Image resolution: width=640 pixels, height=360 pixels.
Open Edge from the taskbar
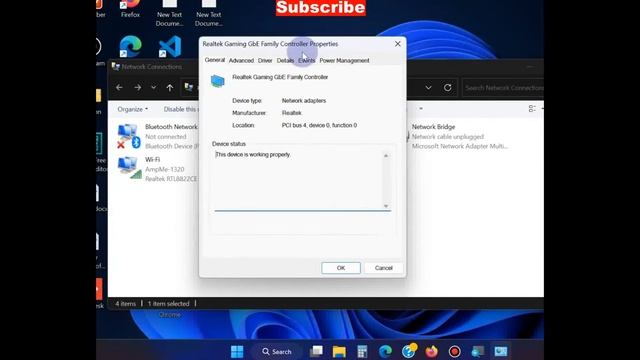(x=385, y=351)
